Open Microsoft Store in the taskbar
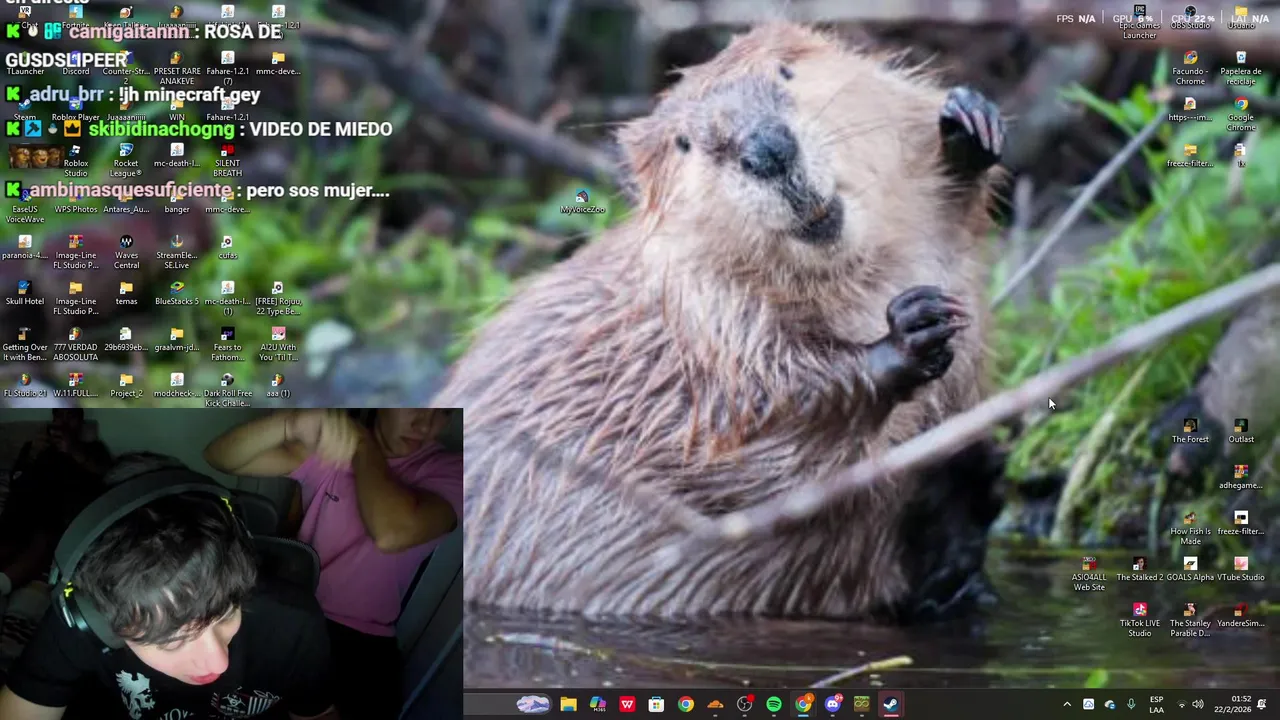This screenshot has width=1280, height=720. click(x=656, y=704)
